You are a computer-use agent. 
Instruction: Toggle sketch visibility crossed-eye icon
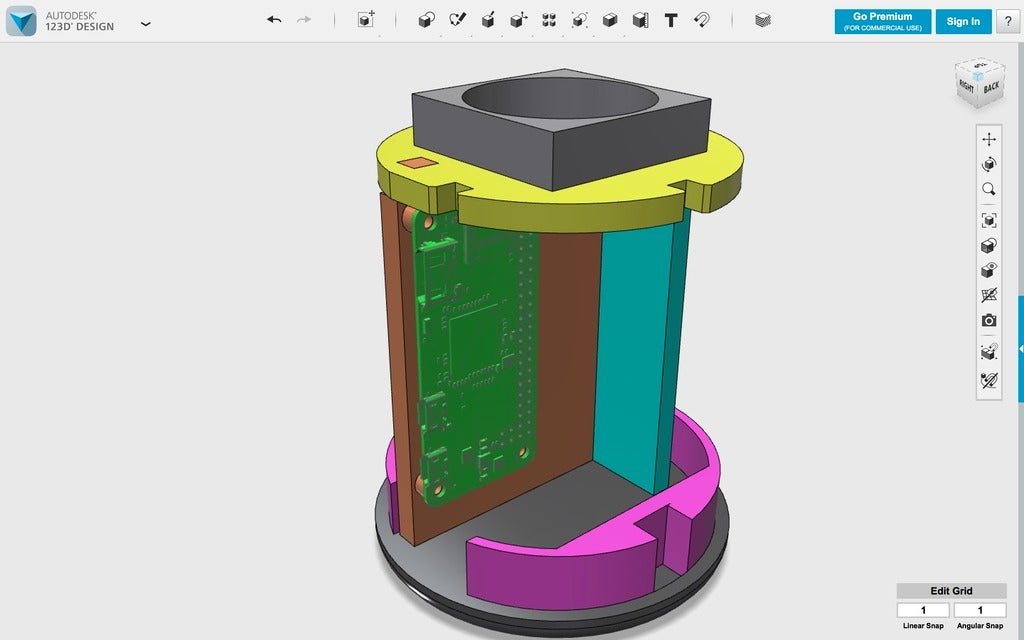click(x=989, y=379)
